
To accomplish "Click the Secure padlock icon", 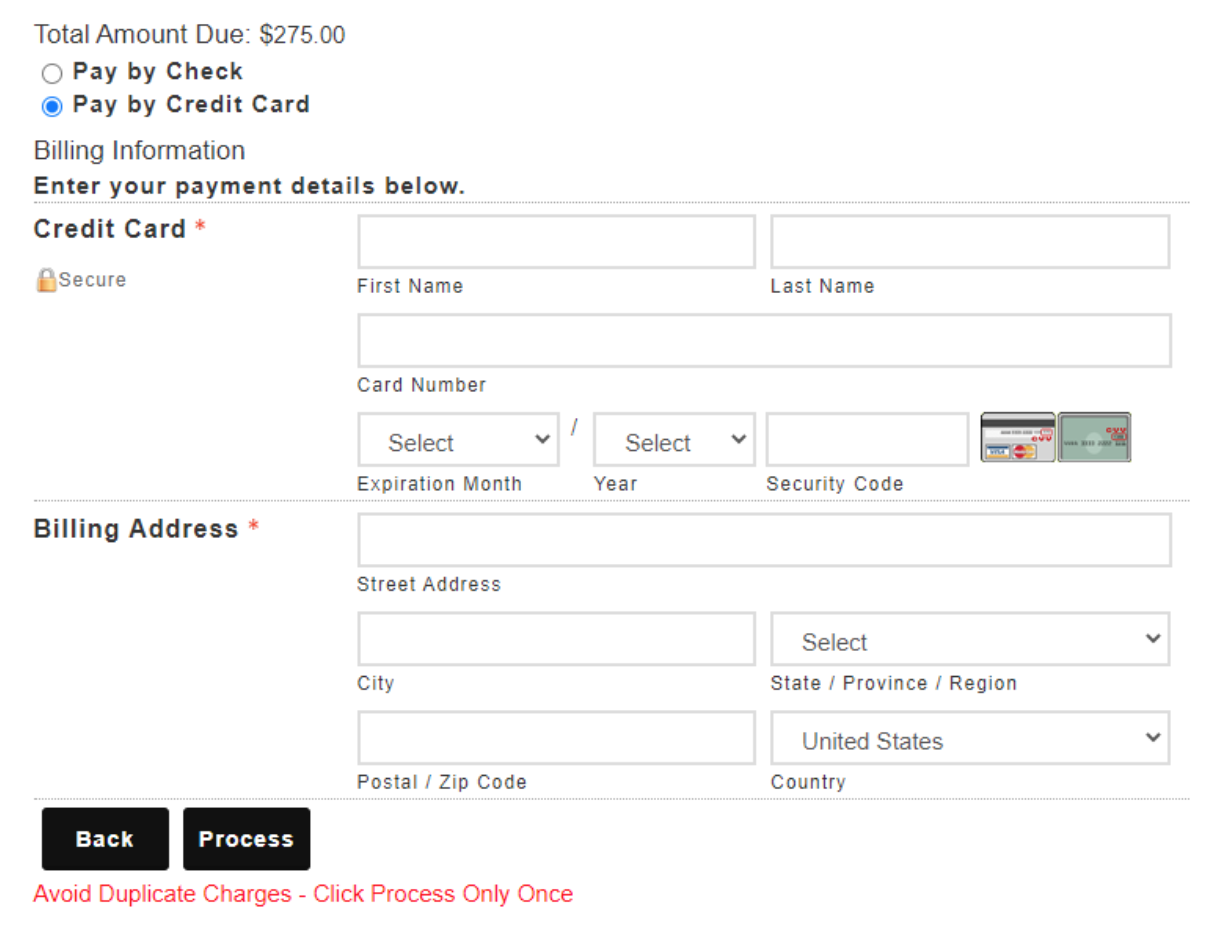I will pos(46,280).
